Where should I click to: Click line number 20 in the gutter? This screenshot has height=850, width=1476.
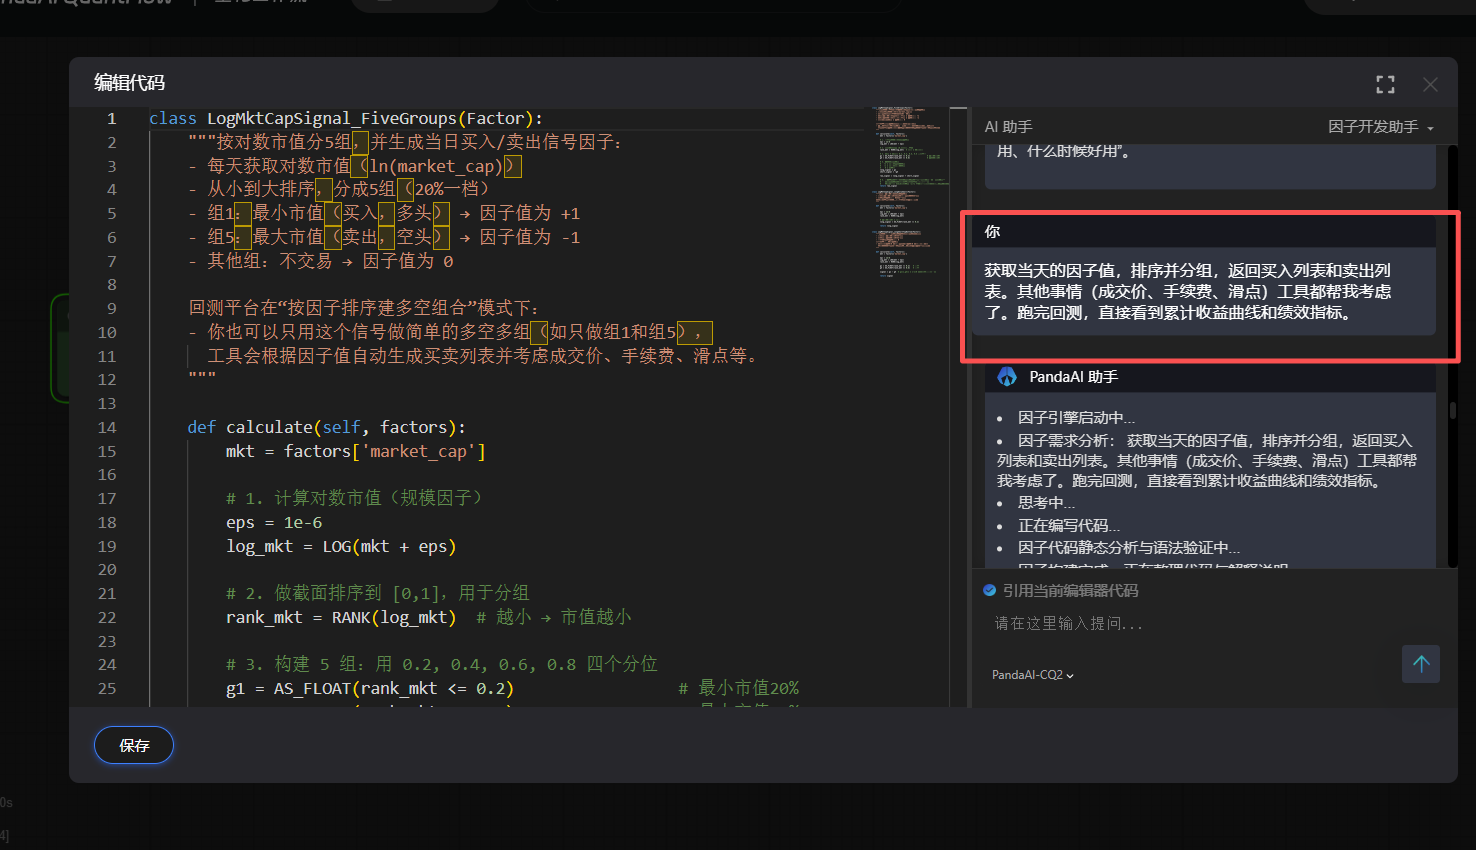pos(107,570)
